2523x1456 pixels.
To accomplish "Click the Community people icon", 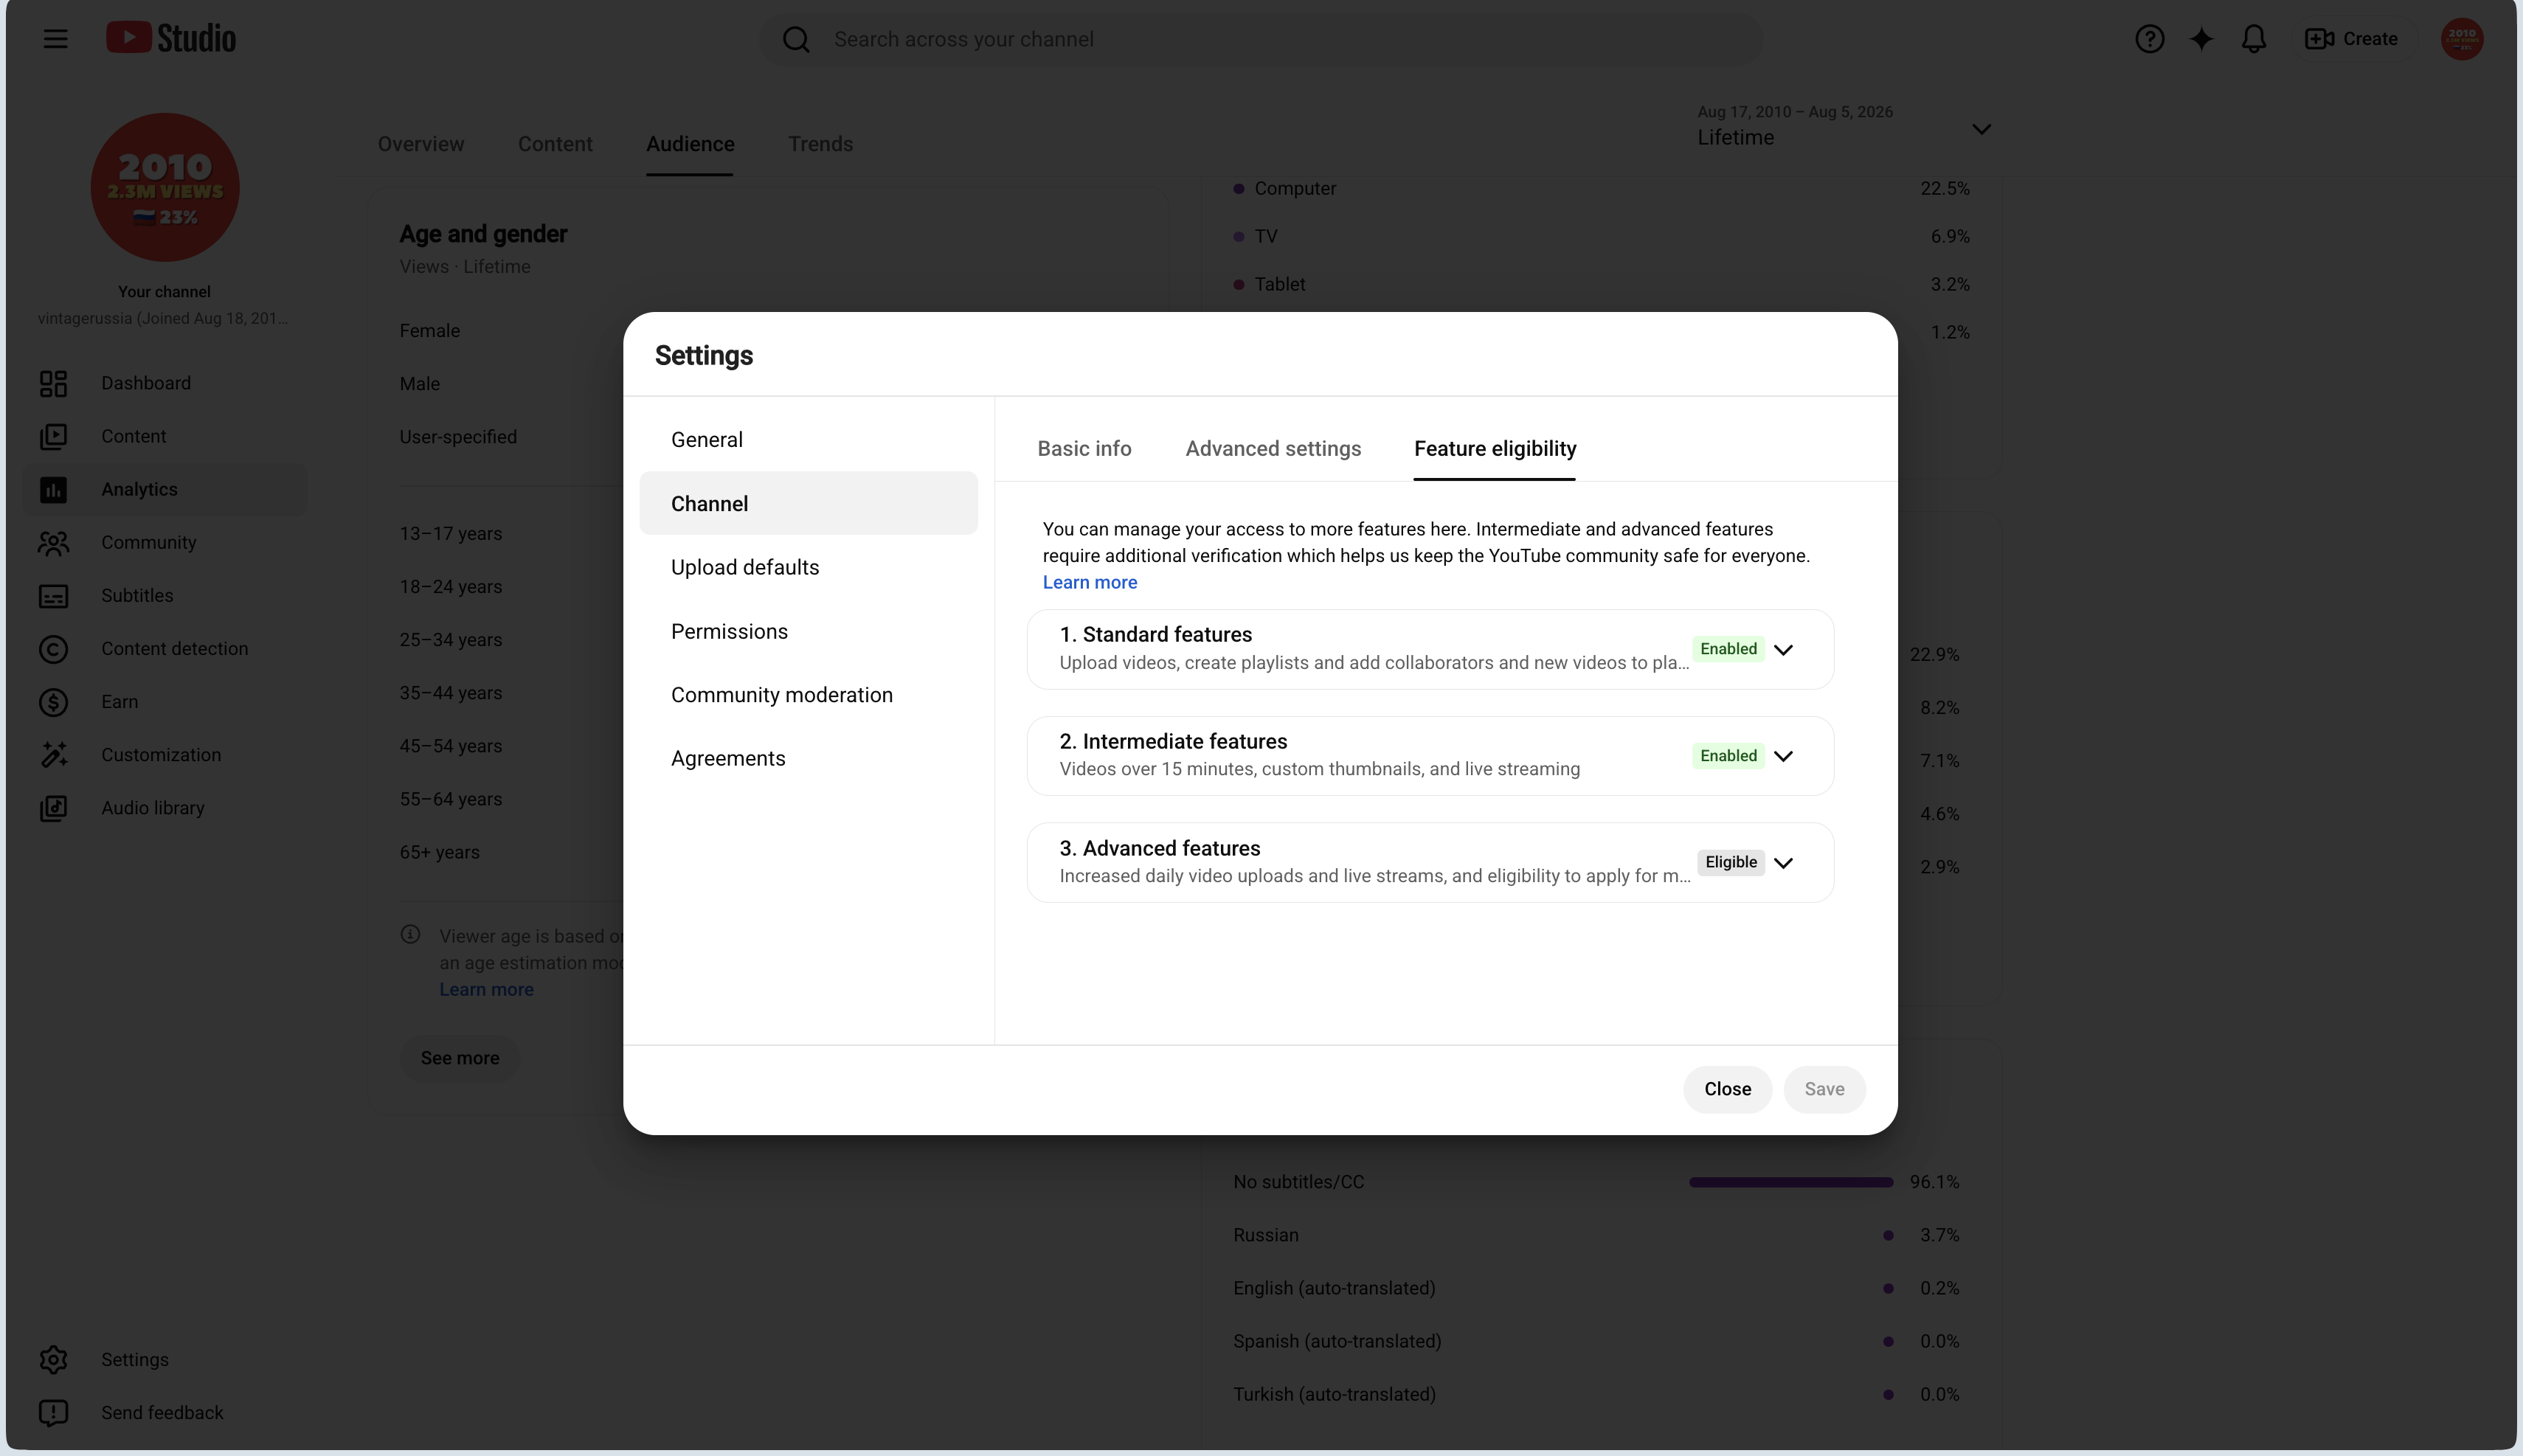I will (53, 542).
